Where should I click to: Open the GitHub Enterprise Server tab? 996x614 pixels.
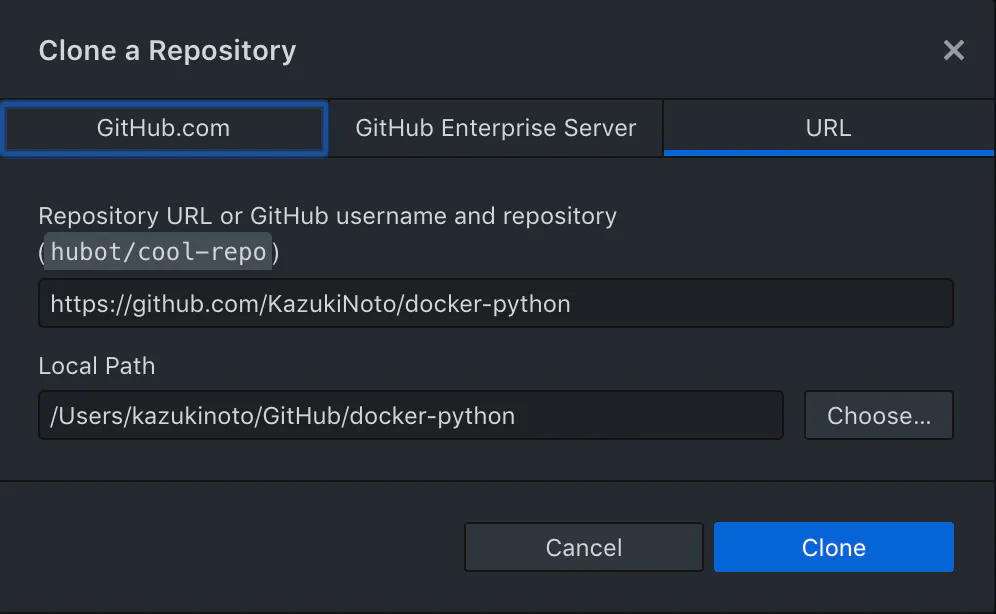[x=496, y=128]
